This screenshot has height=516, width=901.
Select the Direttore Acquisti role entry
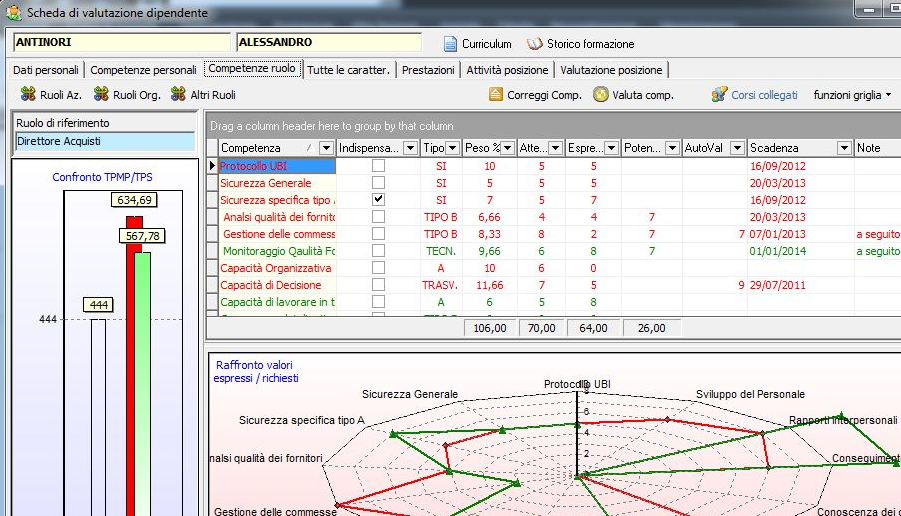click(x=105, y=141)
